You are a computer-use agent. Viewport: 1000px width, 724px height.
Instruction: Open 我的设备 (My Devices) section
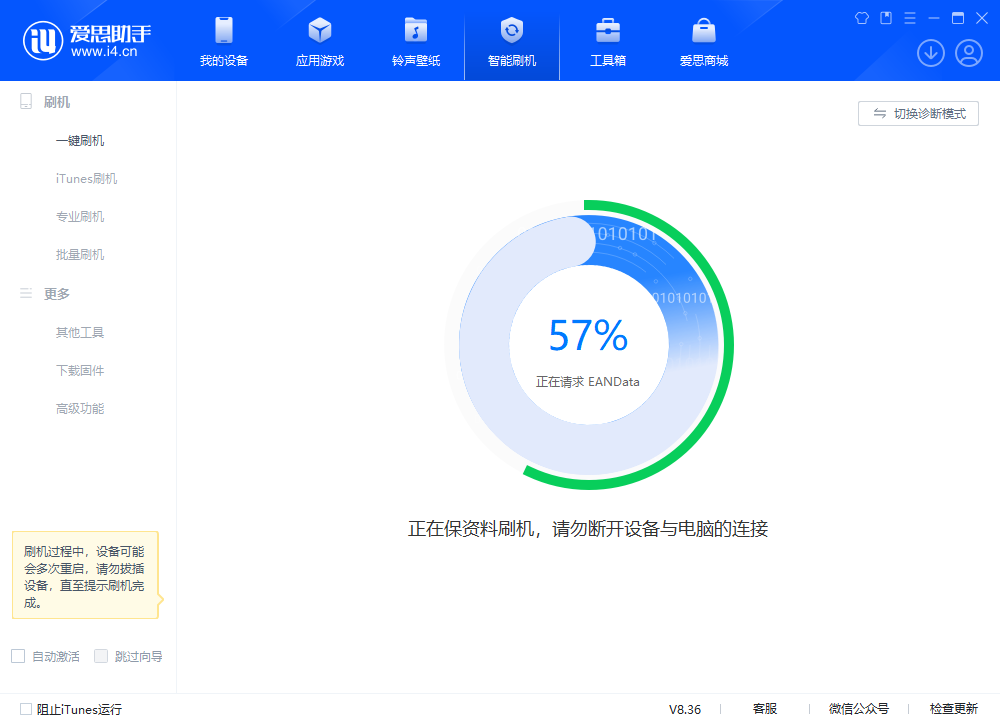(223, 40)
